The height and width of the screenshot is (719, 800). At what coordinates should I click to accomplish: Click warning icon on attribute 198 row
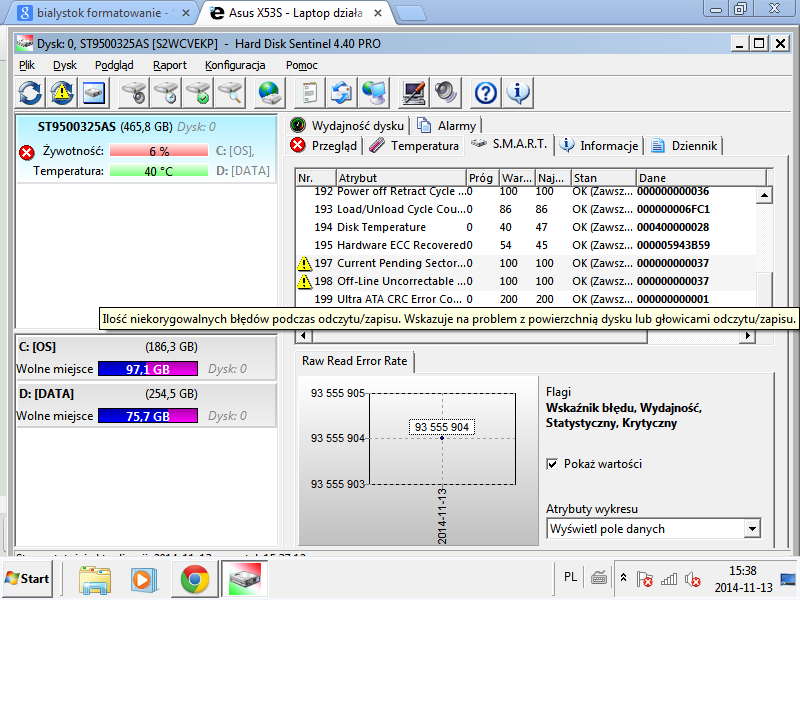(x=304, y=281)
